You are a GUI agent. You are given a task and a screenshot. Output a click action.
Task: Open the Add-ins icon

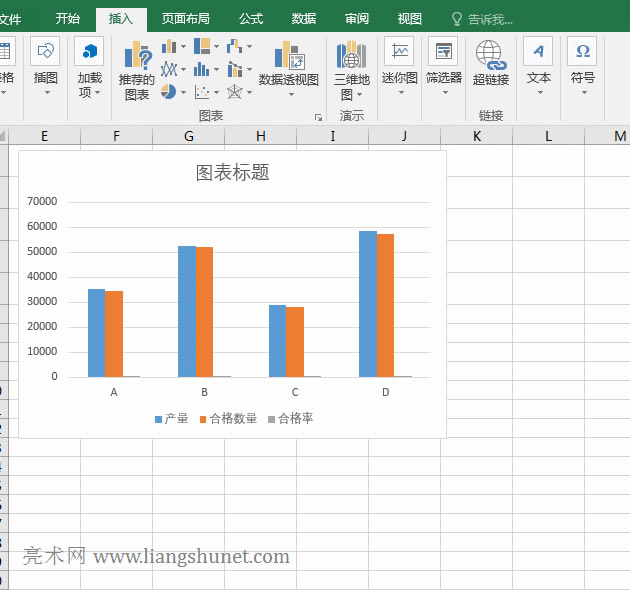click(x=90, y=54)
